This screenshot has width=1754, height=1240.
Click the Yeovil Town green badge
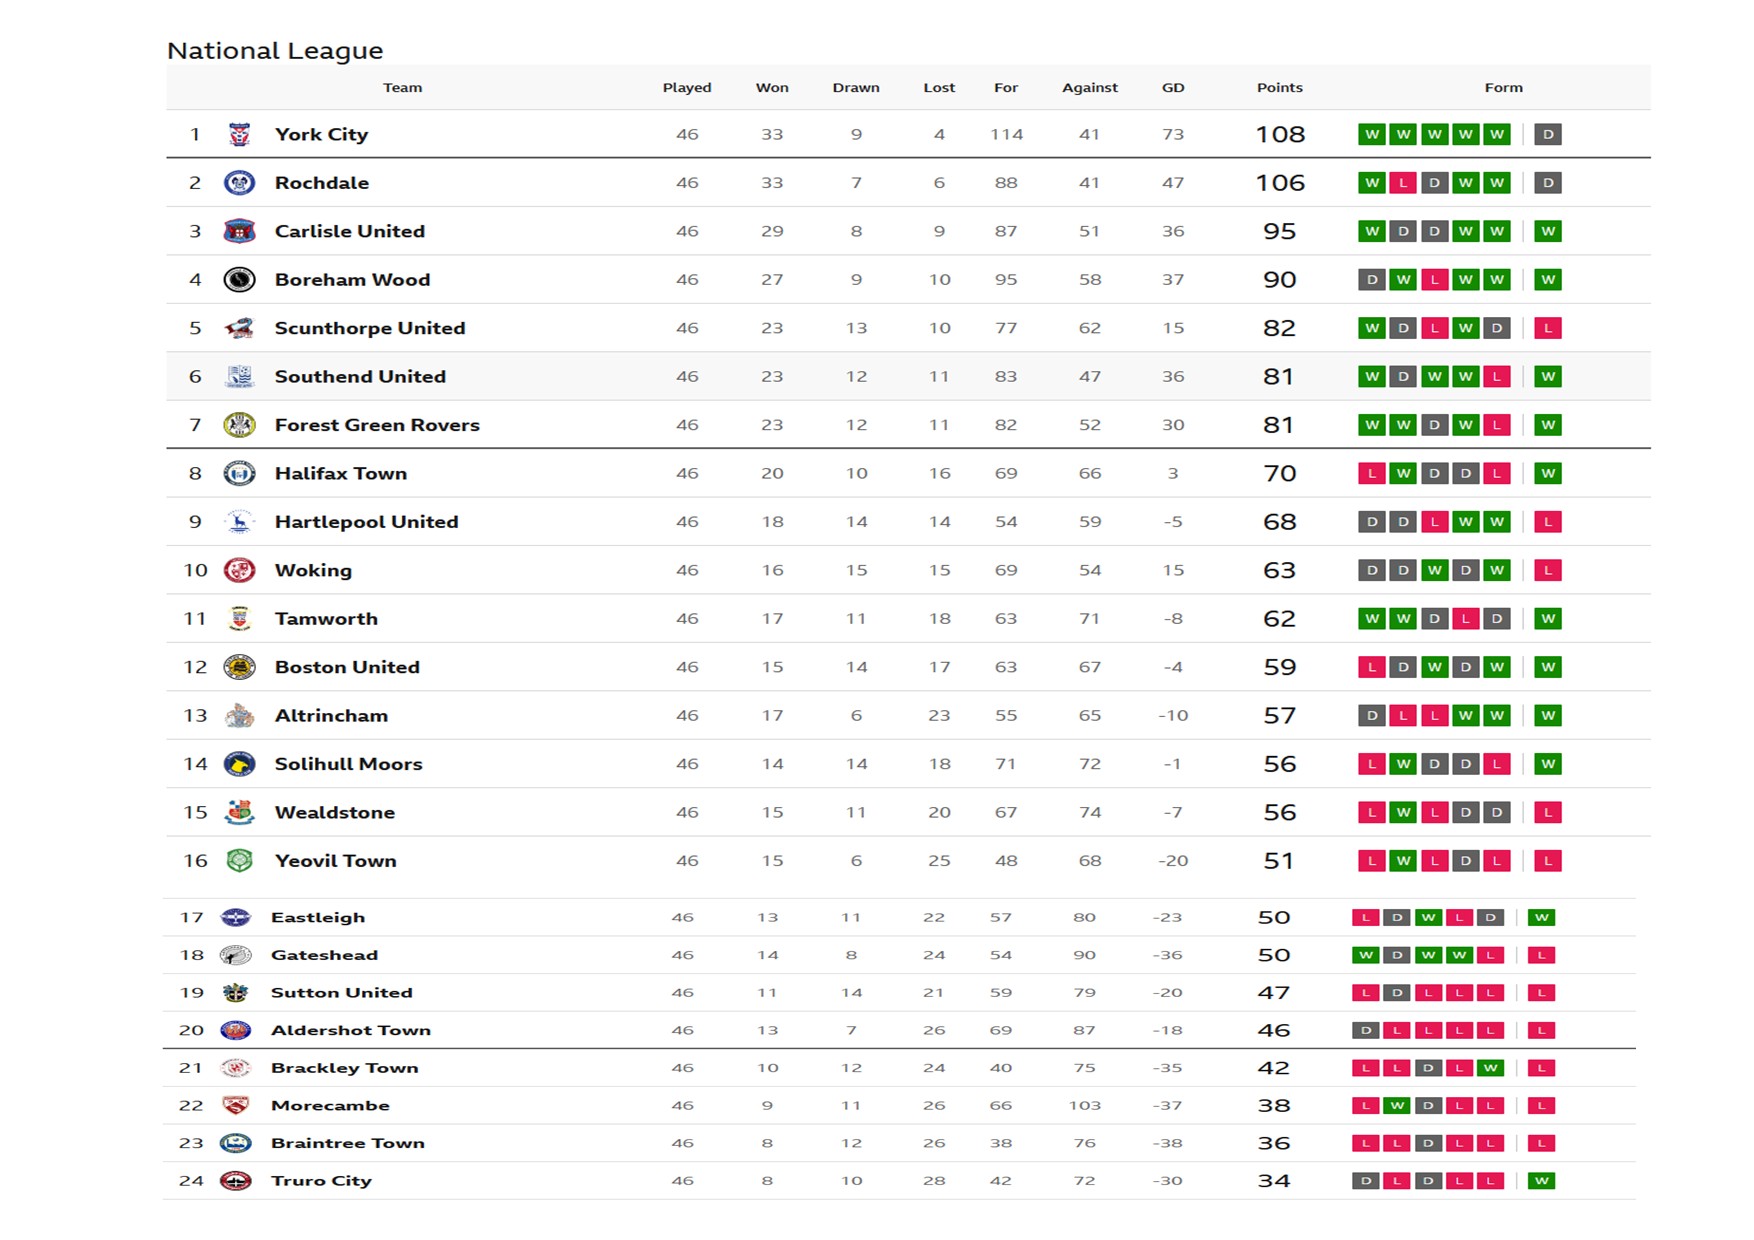pos(239,861)
